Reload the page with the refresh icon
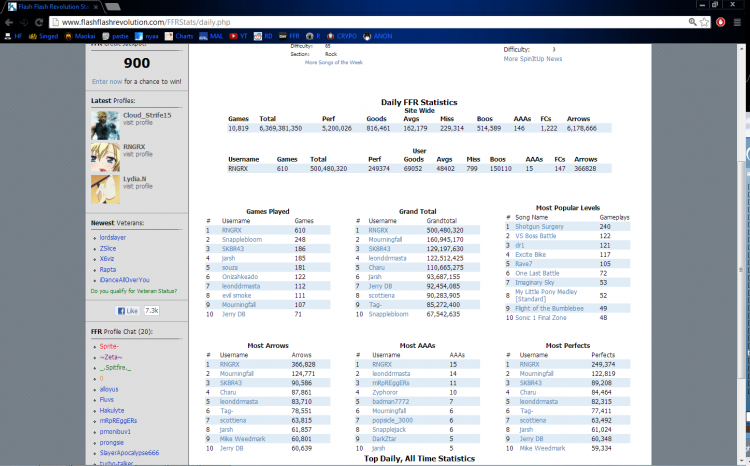Image resolution: width=750 pixels, height=466 pixels. point(38,21)
